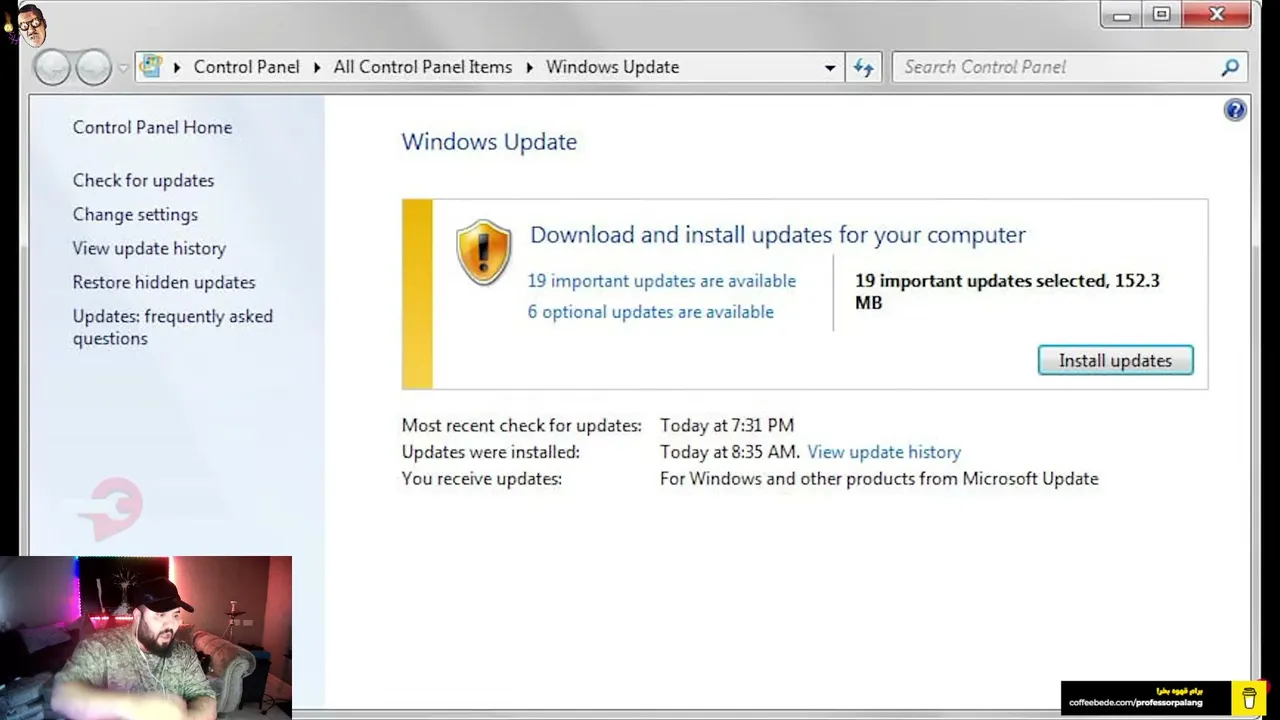Open Control Panel Home
The width and height of the screenshot is (1280, 720).
pos(152,127)
